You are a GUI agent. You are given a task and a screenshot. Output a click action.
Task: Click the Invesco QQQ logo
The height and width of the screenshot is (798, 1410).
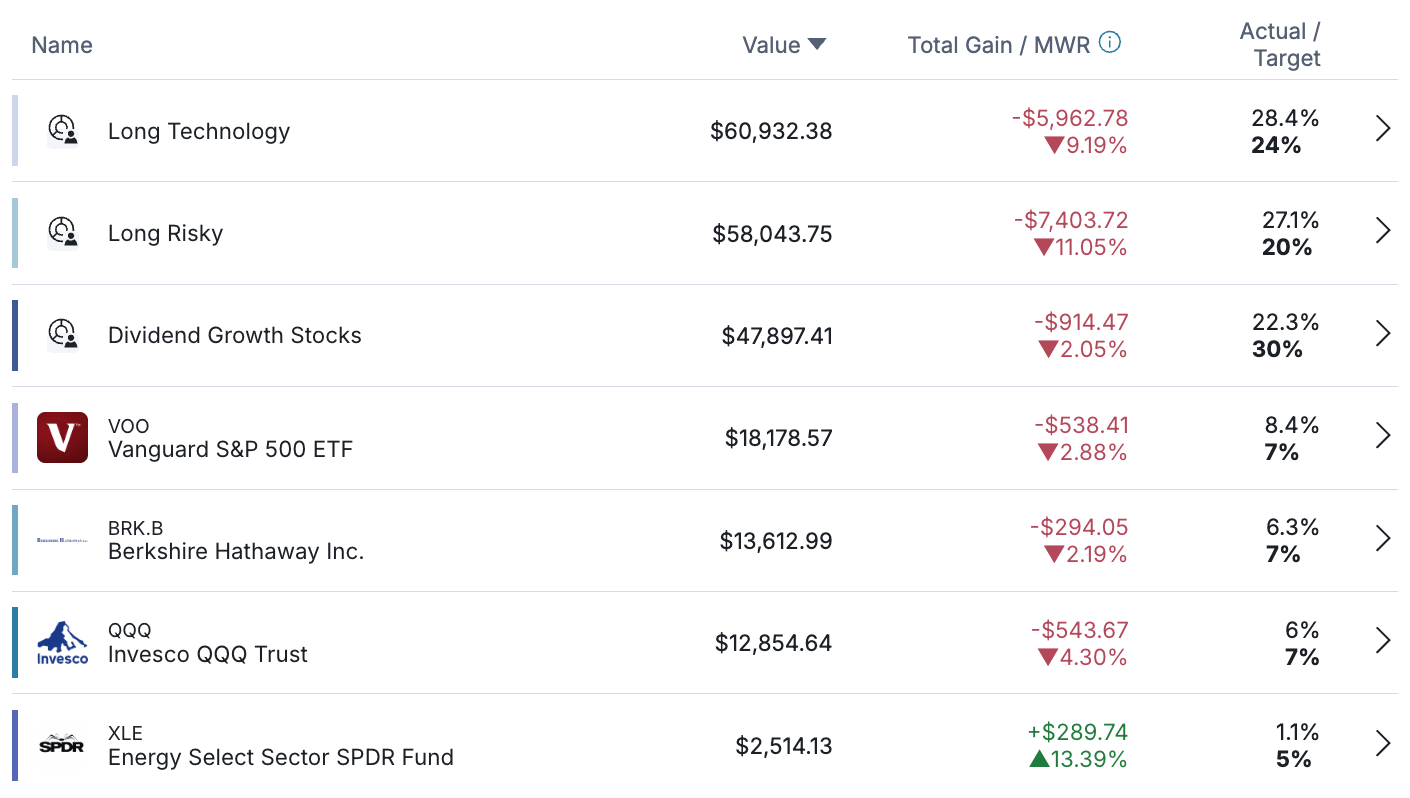(x=63, y=643)
